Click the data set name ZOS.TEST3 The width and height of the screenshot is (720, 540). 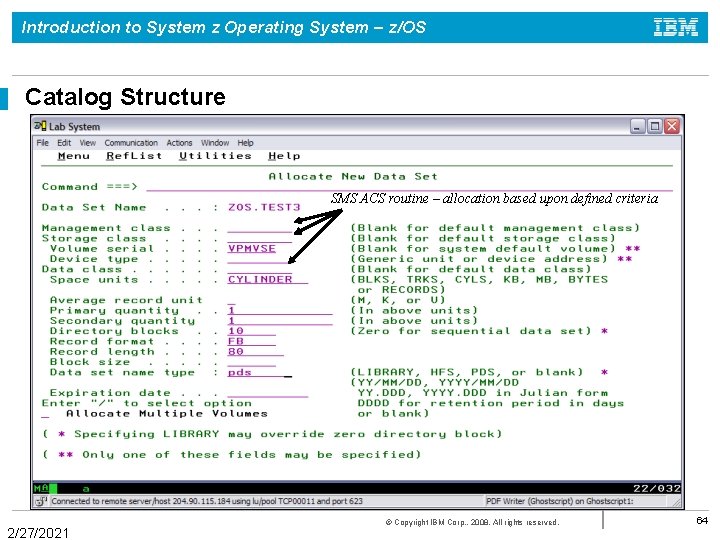click(264, 207)
